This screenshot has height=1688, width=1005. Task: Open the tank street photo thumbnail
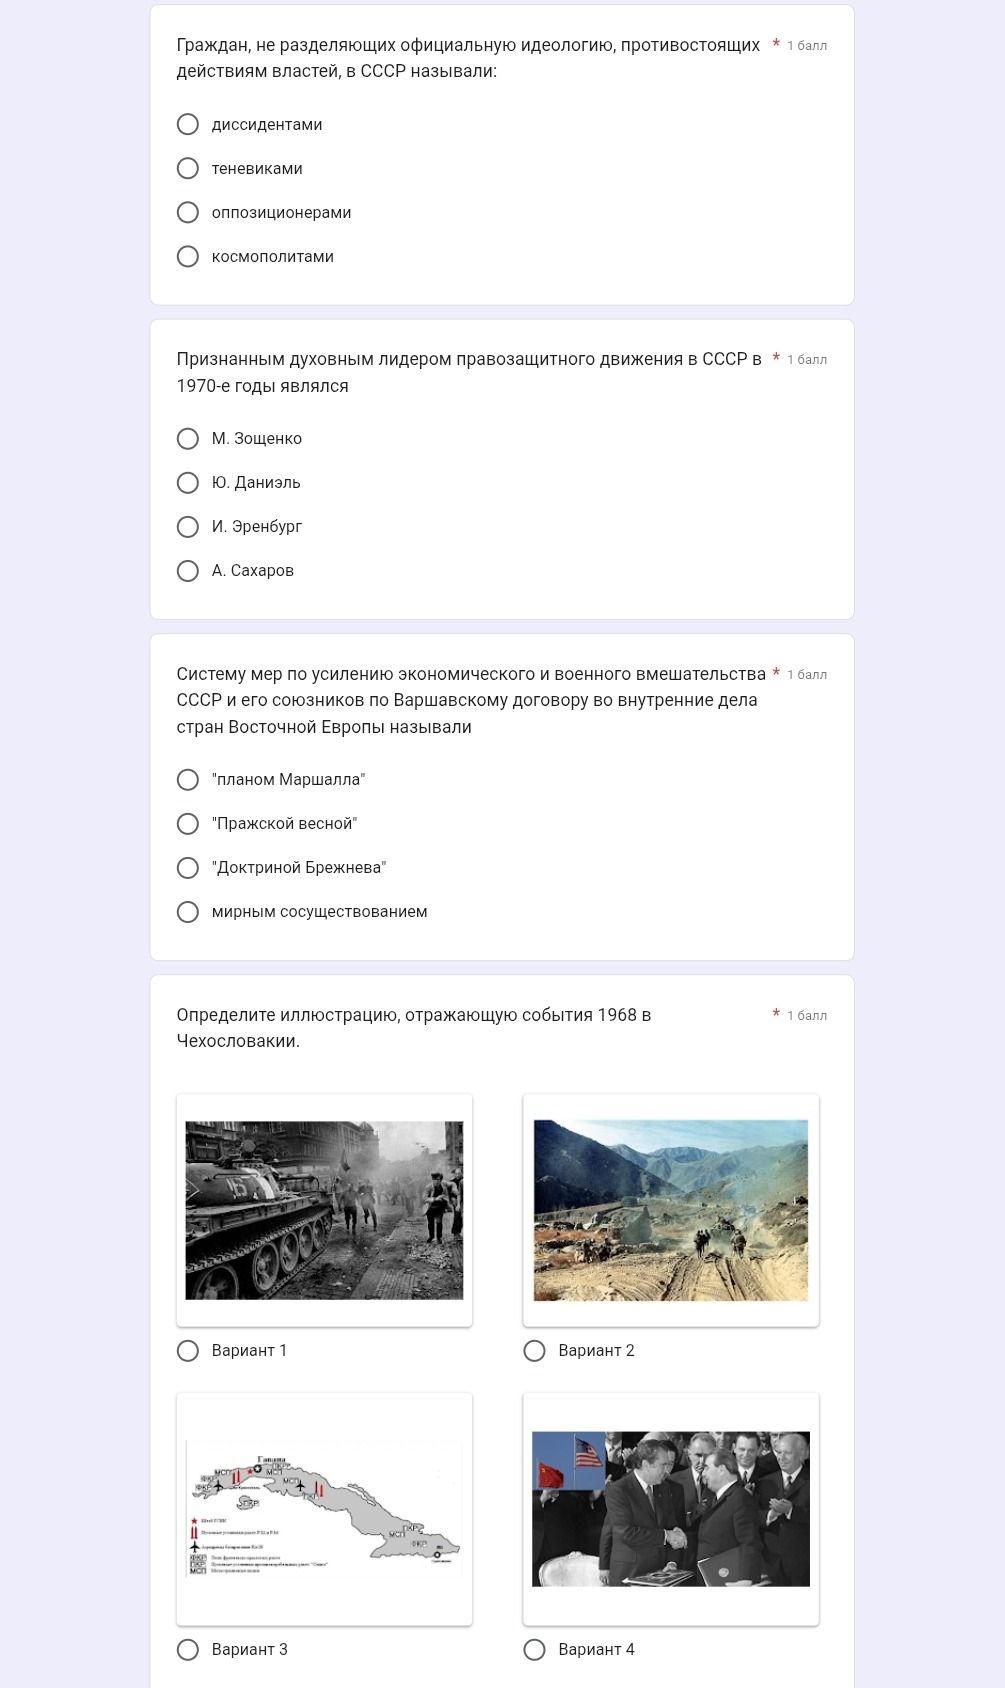coord(324,1210)
